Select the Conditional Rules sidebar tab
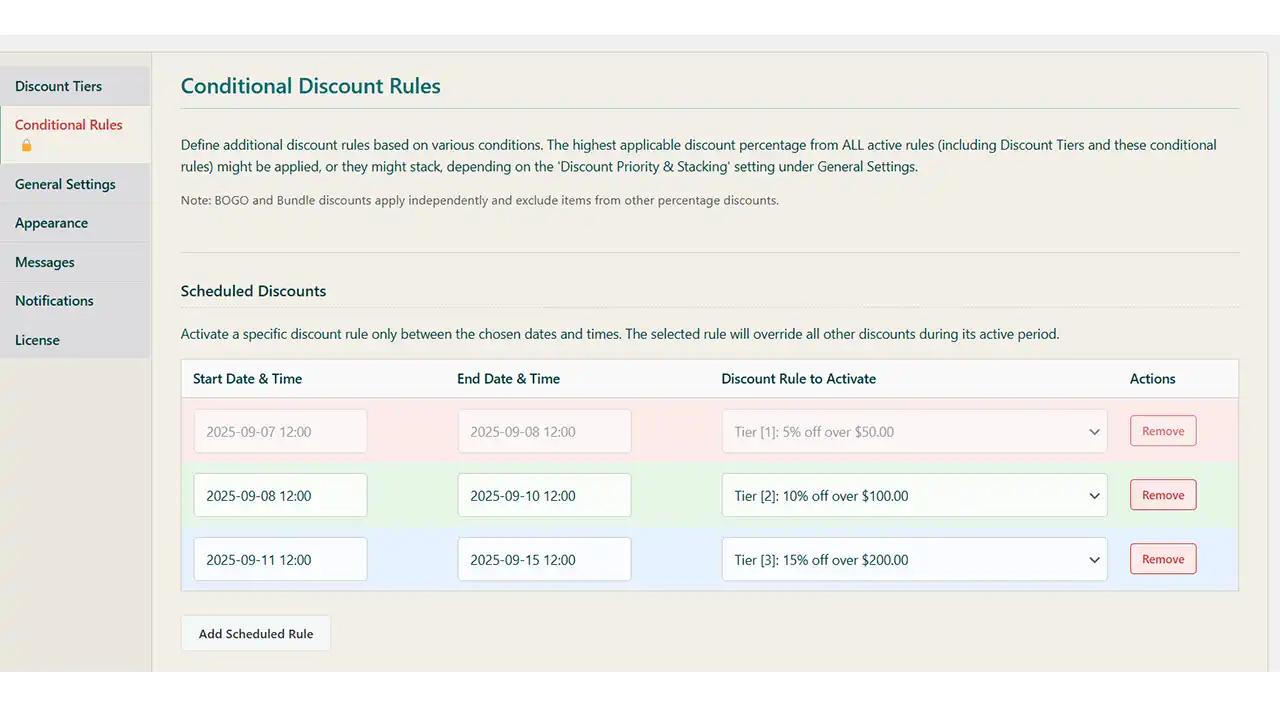The width and height of the screenshot is (1280, 720). 68,125
